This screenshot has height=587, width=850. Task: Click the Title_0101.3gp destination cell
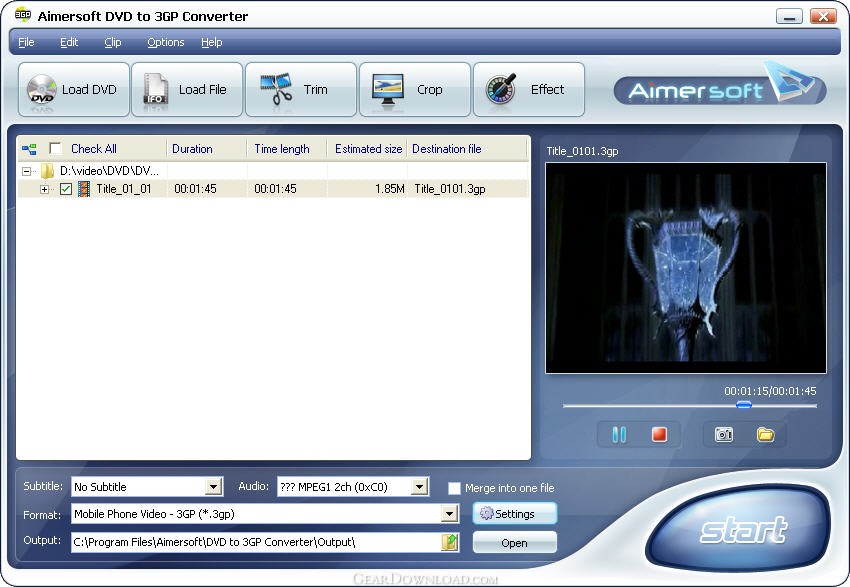coord(450,189)
